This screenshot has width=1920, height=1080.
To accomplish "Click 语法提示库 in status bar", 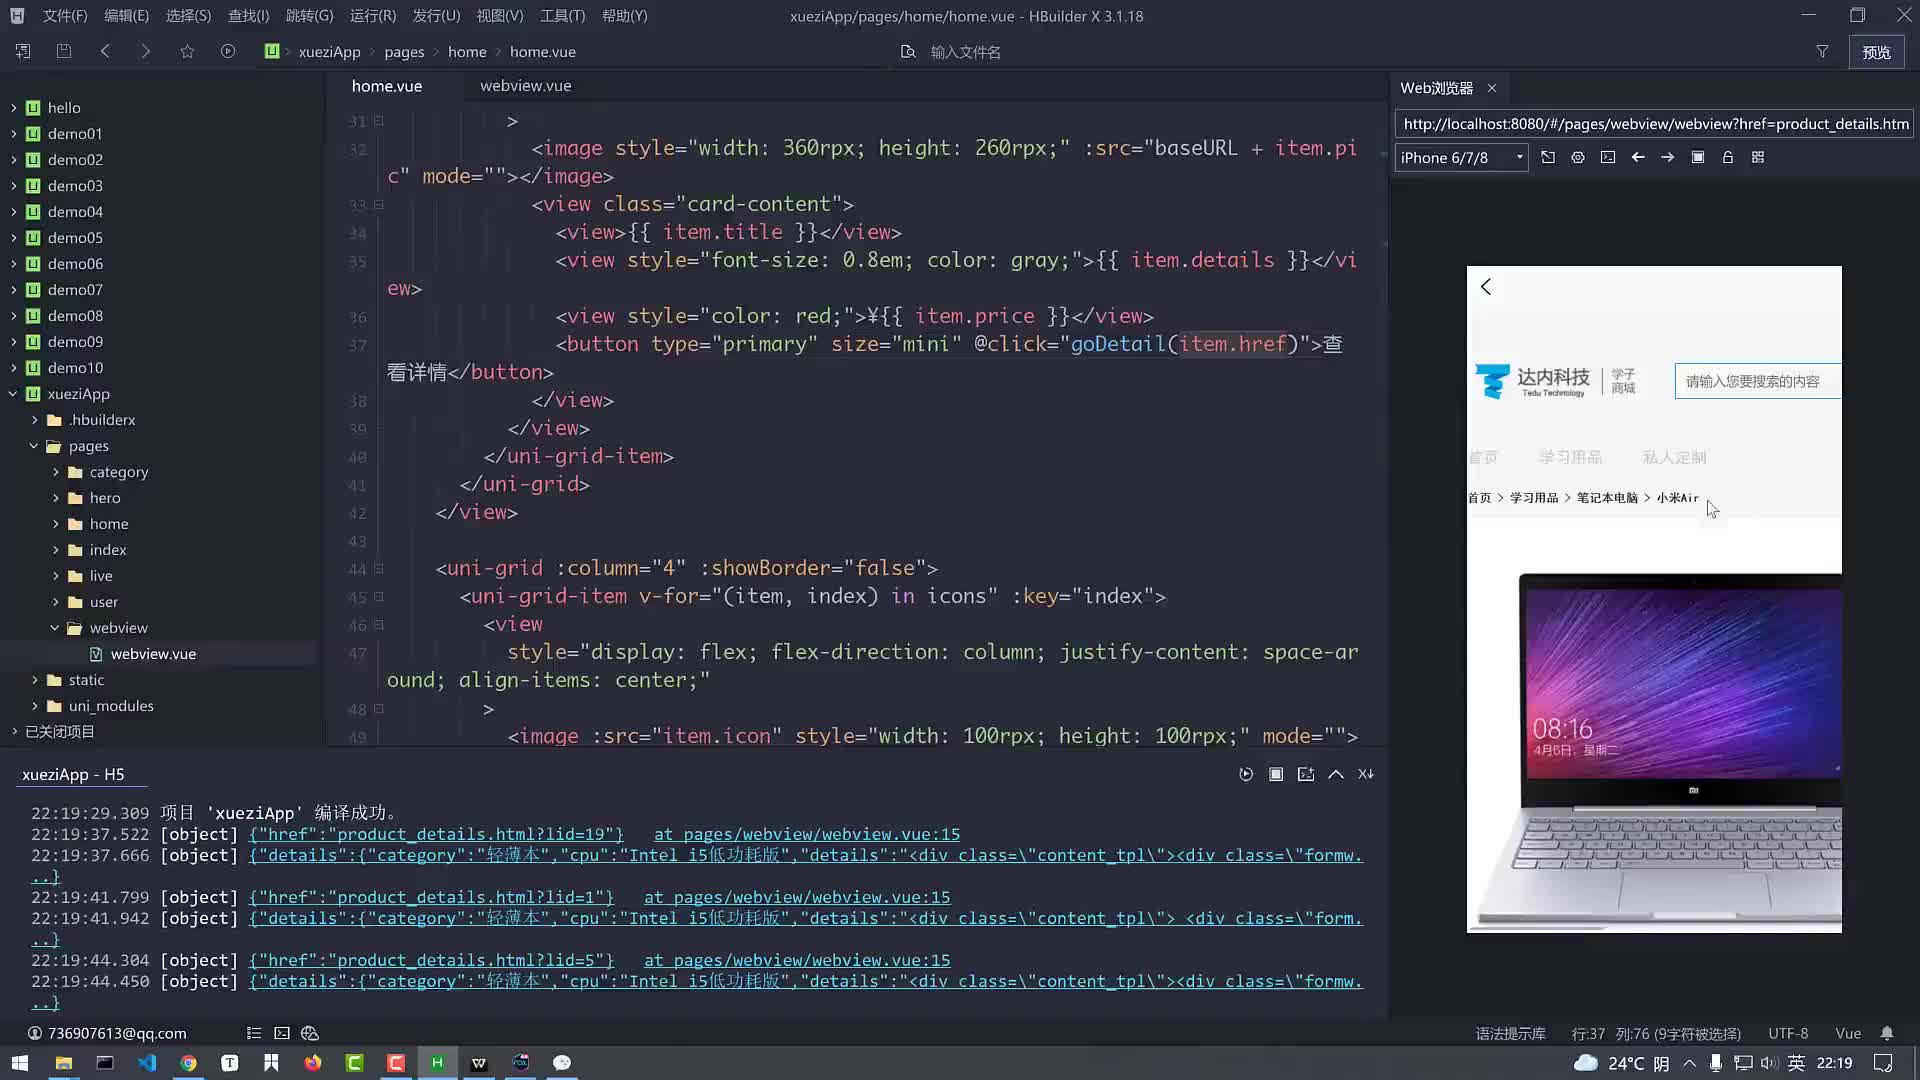I will pos(1510,1034).
